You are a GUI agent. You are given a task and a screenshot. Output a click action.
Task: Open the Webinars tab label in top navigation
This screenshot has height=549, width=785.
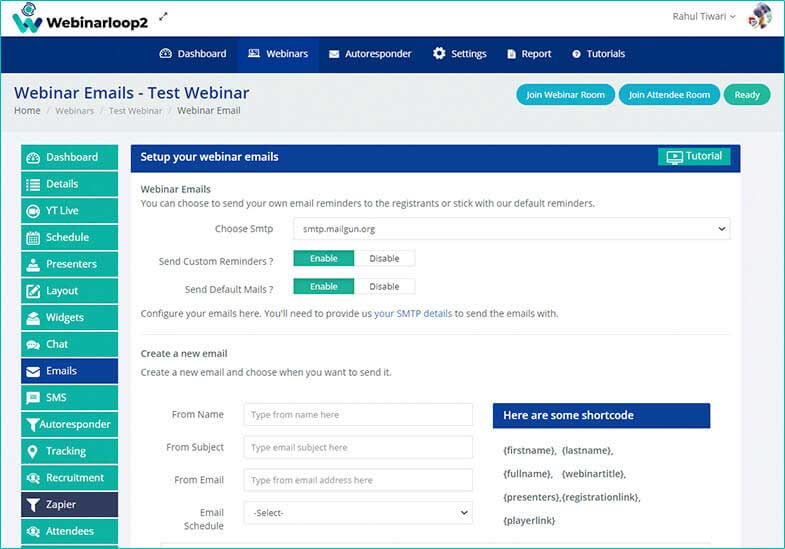(287, 54)
